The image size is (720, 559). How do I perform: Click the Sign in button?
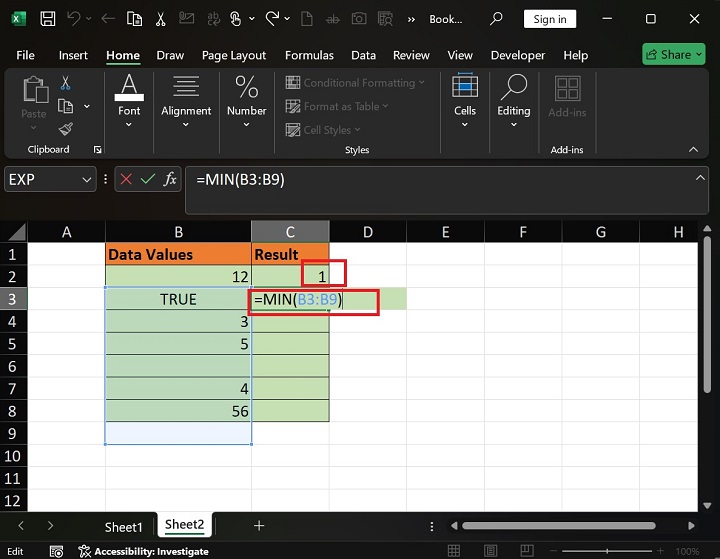(550, 19)
